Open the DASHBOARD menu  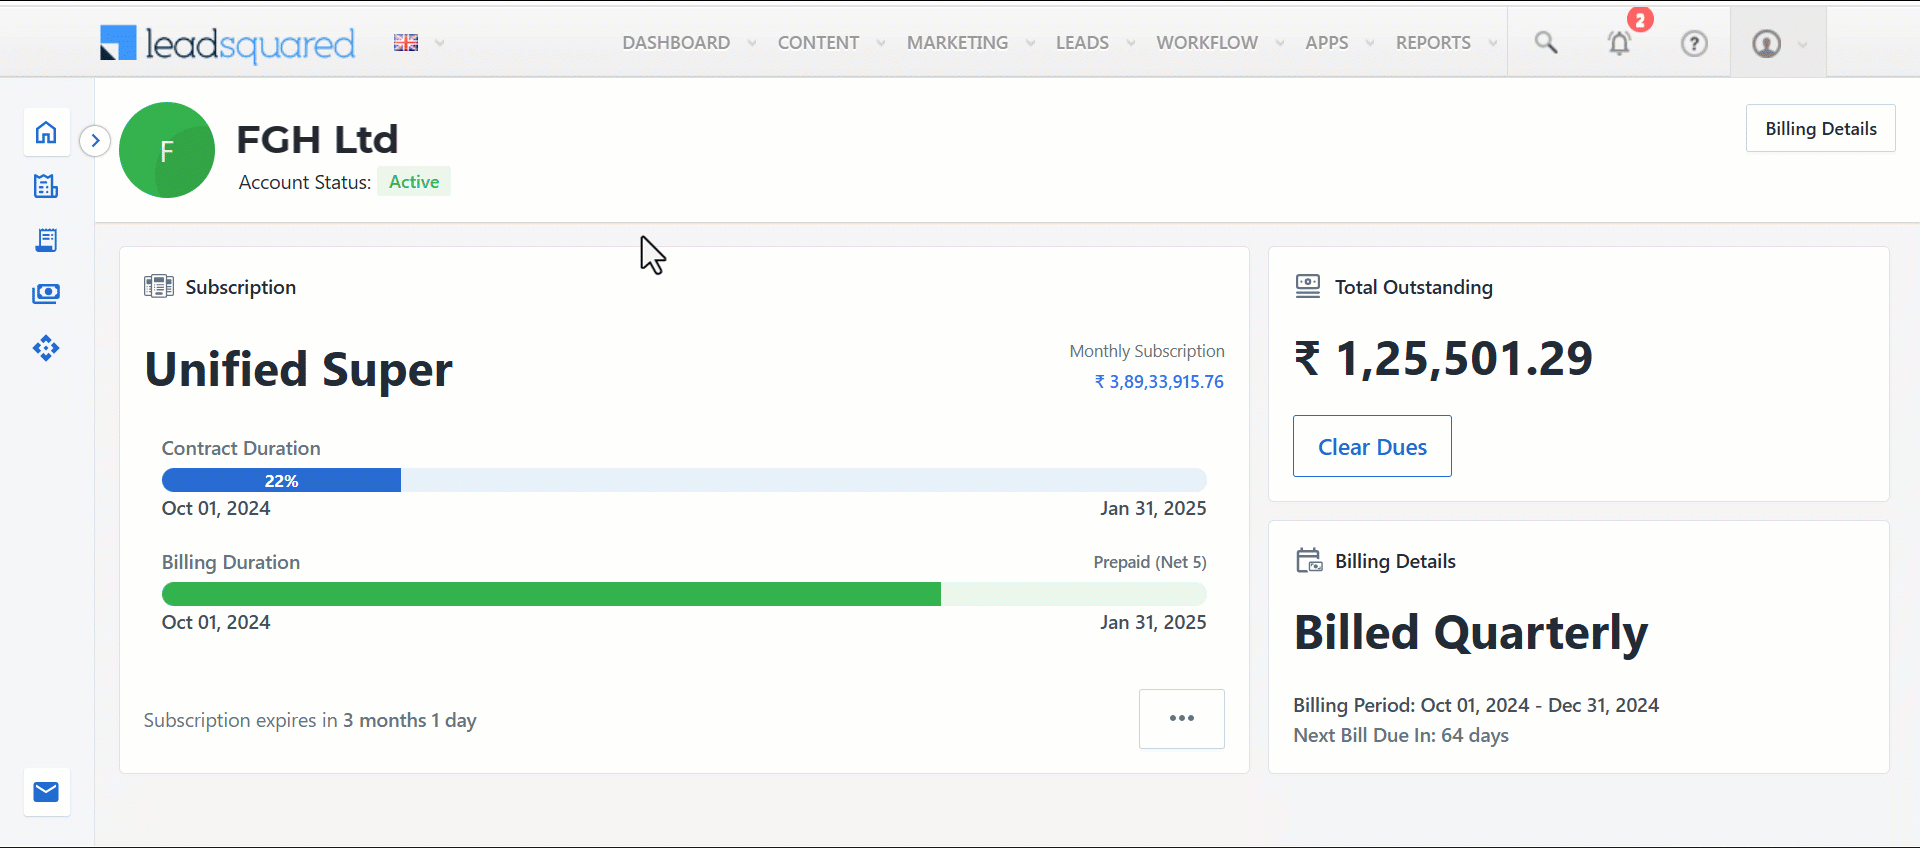676,43
